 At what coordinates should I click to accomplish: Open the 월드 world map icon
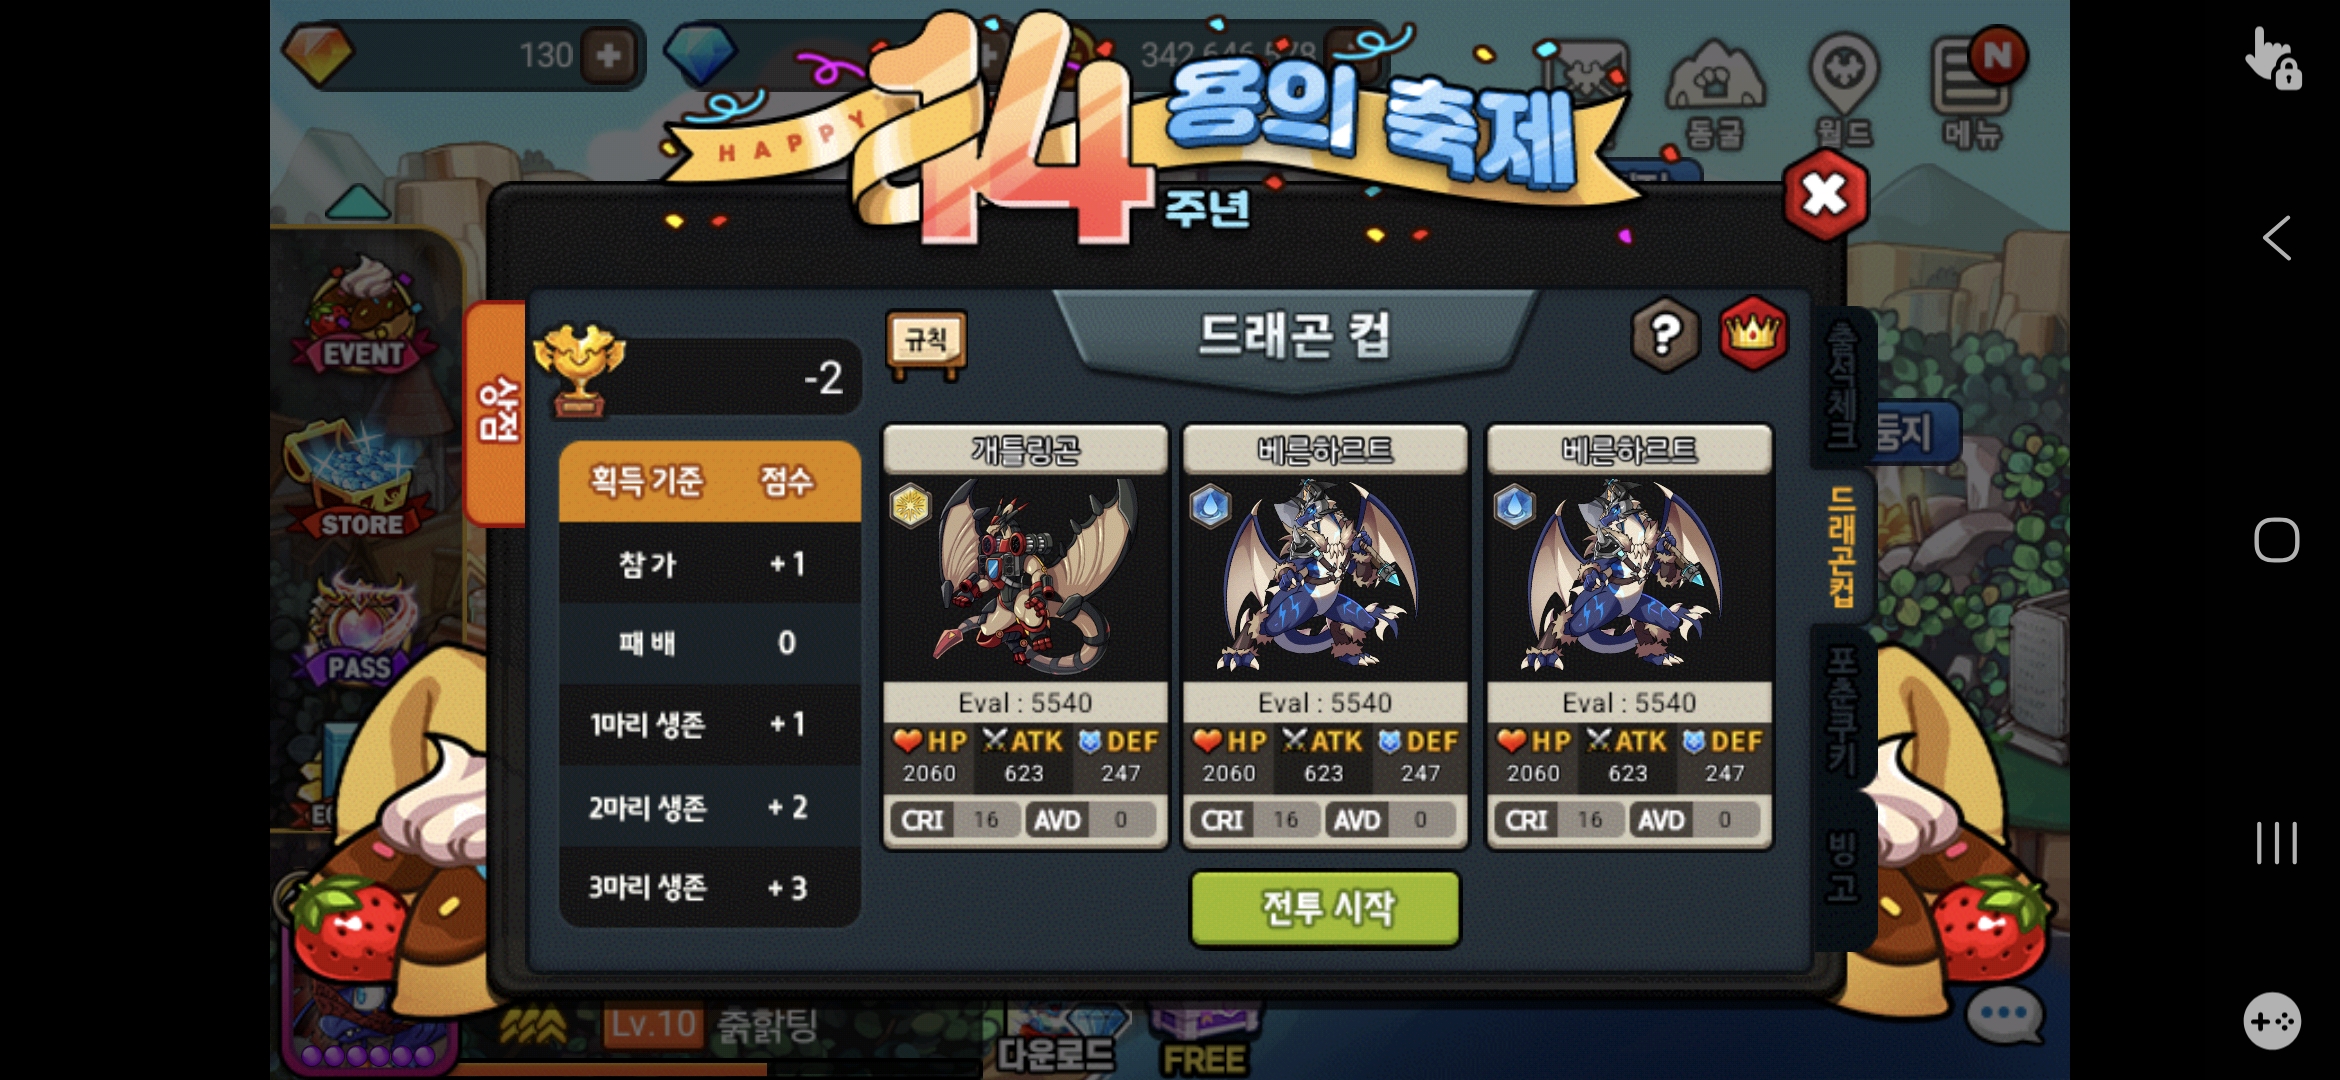click(1844, 92)
